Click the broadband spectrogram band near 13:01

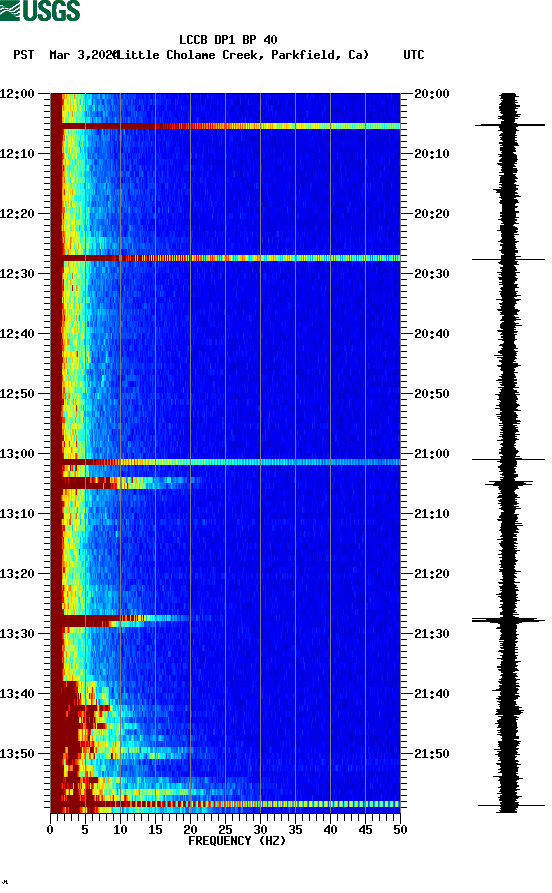pos(226,462)
